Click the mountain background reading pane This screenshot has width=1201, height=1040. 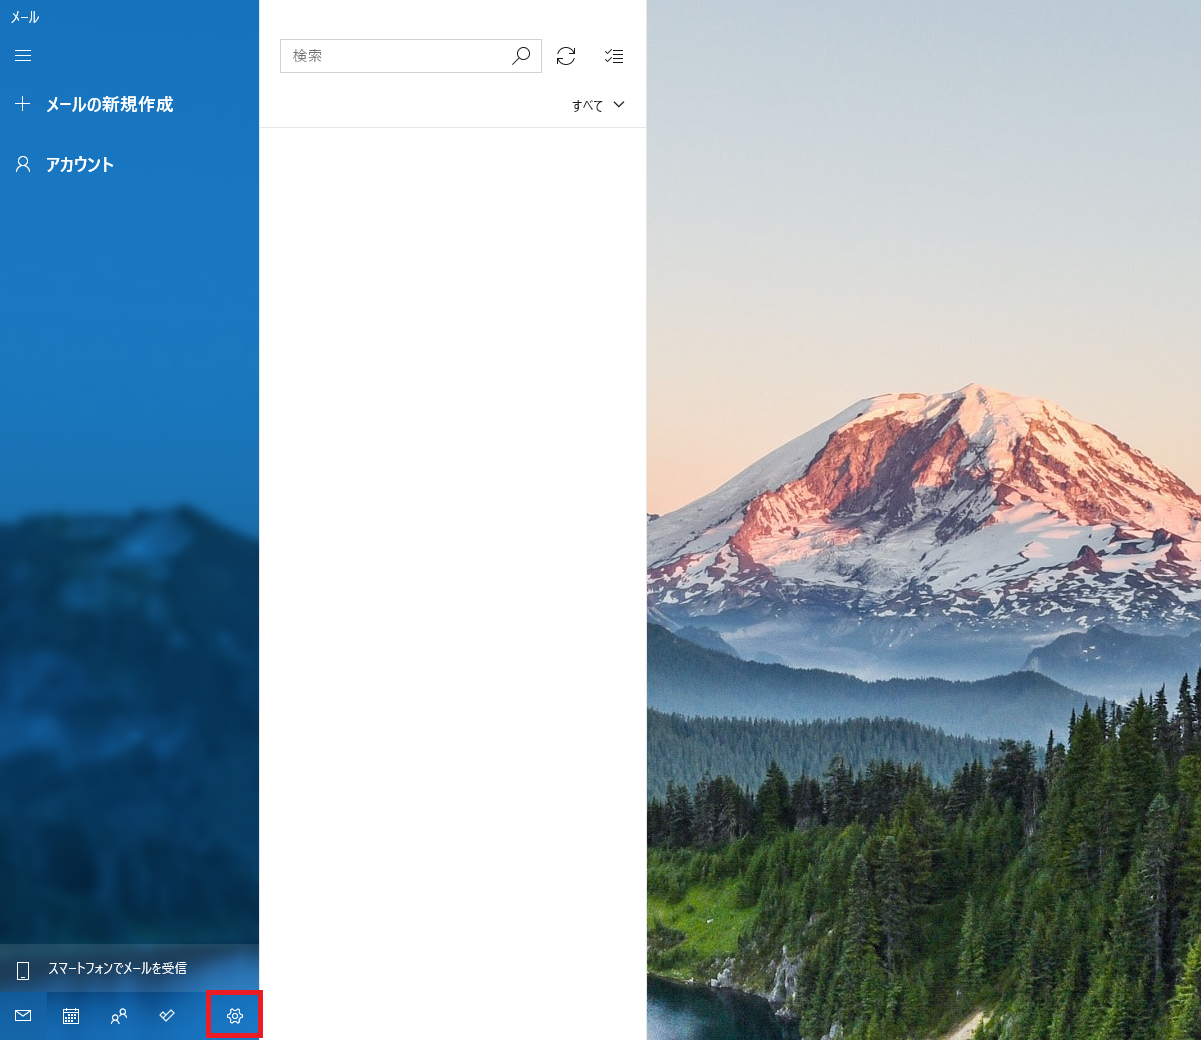(924, 520)
